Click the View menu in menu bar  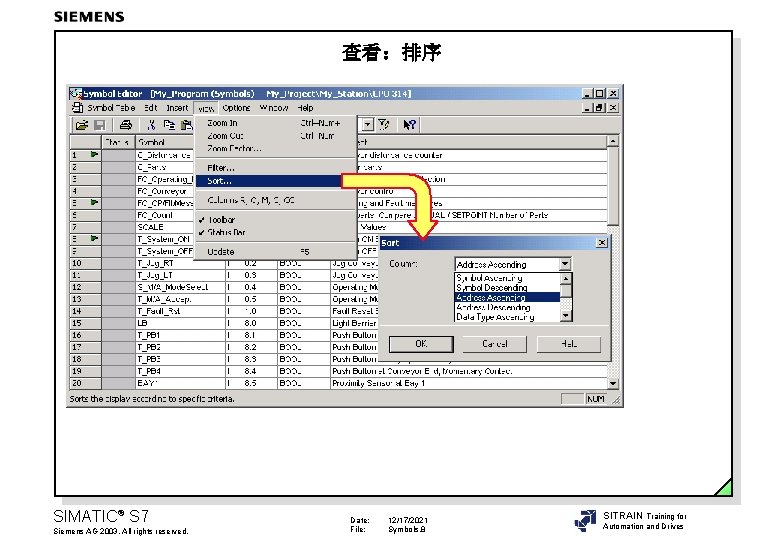pos(206,108)
